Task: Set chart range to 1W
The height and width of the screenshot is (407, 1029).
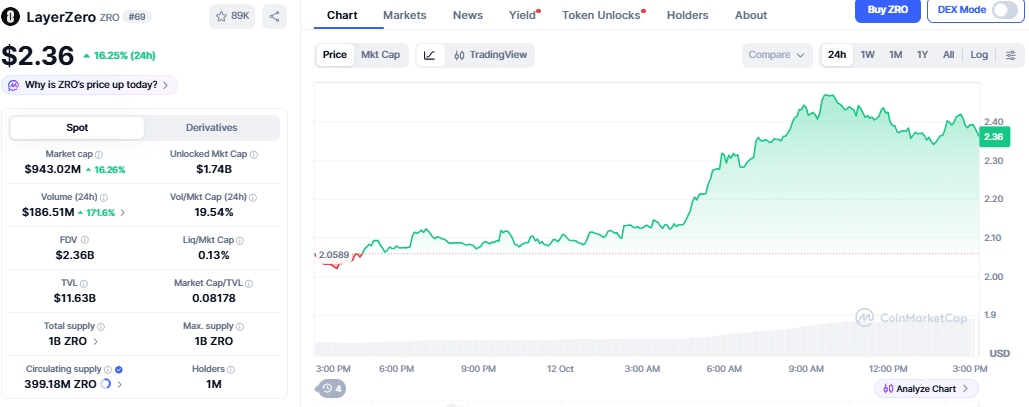Action: [x=868, y=55]
